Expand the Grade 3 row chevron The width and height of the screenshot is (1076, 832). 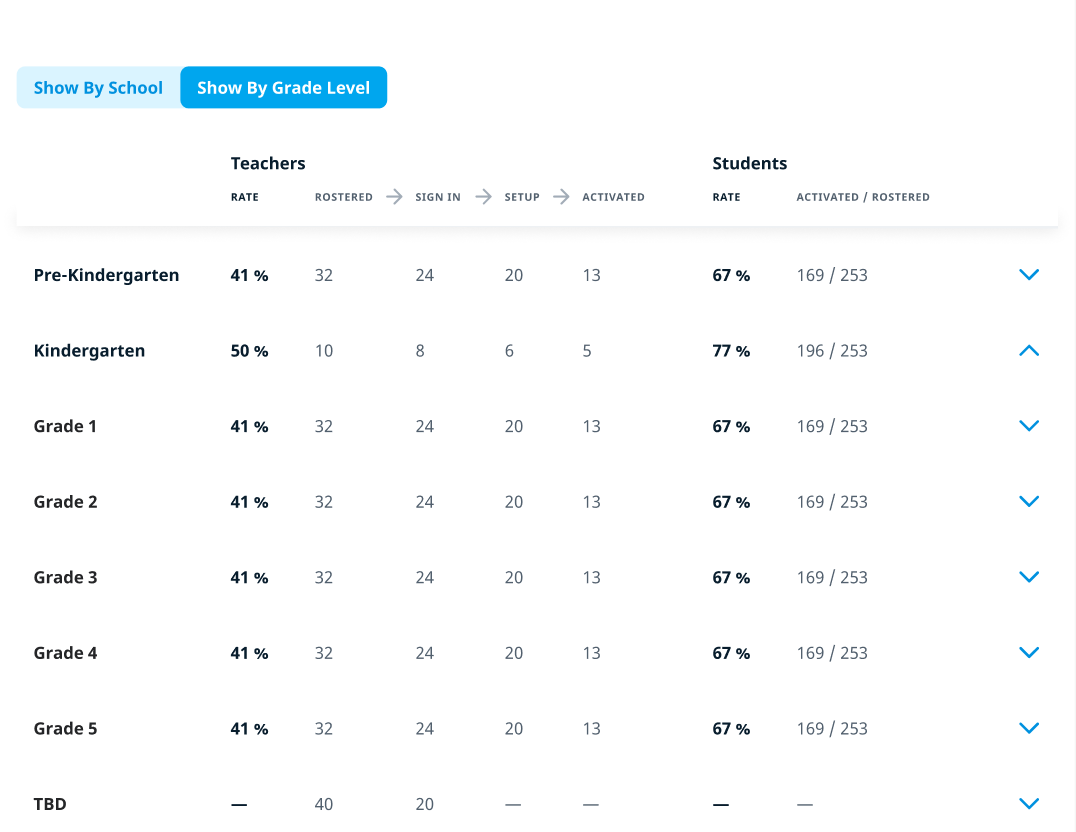coord(1028,577)
